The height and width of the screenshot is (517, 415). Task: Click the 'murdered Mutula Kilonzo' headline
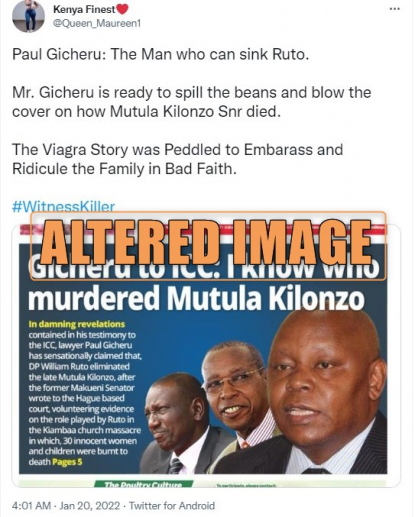point(196,299)
